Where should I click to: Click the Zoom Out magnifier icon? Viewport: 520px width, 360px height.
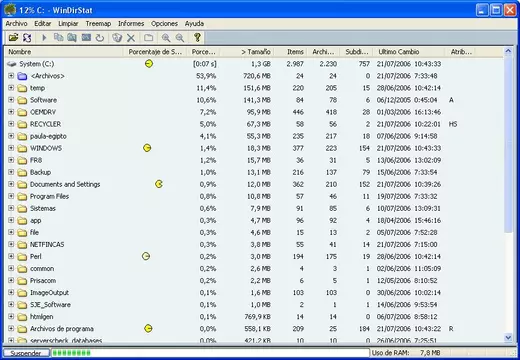tap(180, 37)
